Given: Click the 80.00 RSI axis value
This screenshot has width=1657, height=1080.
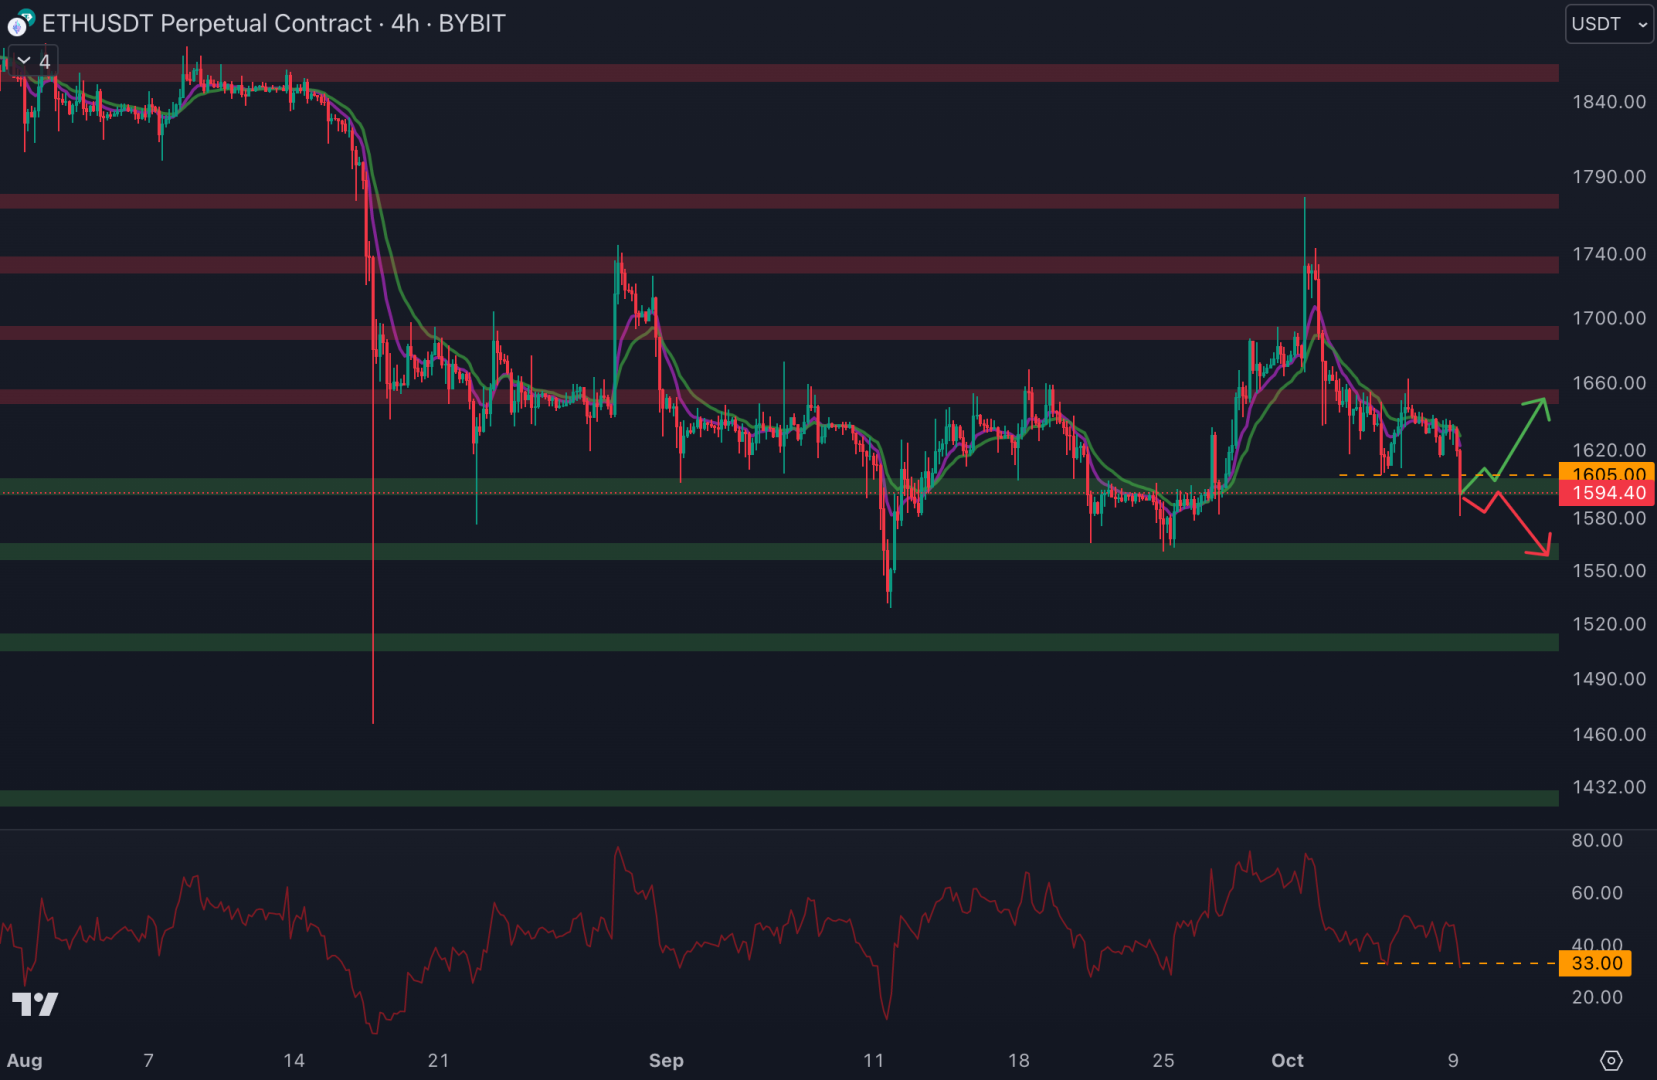Looking at the screenshot, I should point(1597,840).
